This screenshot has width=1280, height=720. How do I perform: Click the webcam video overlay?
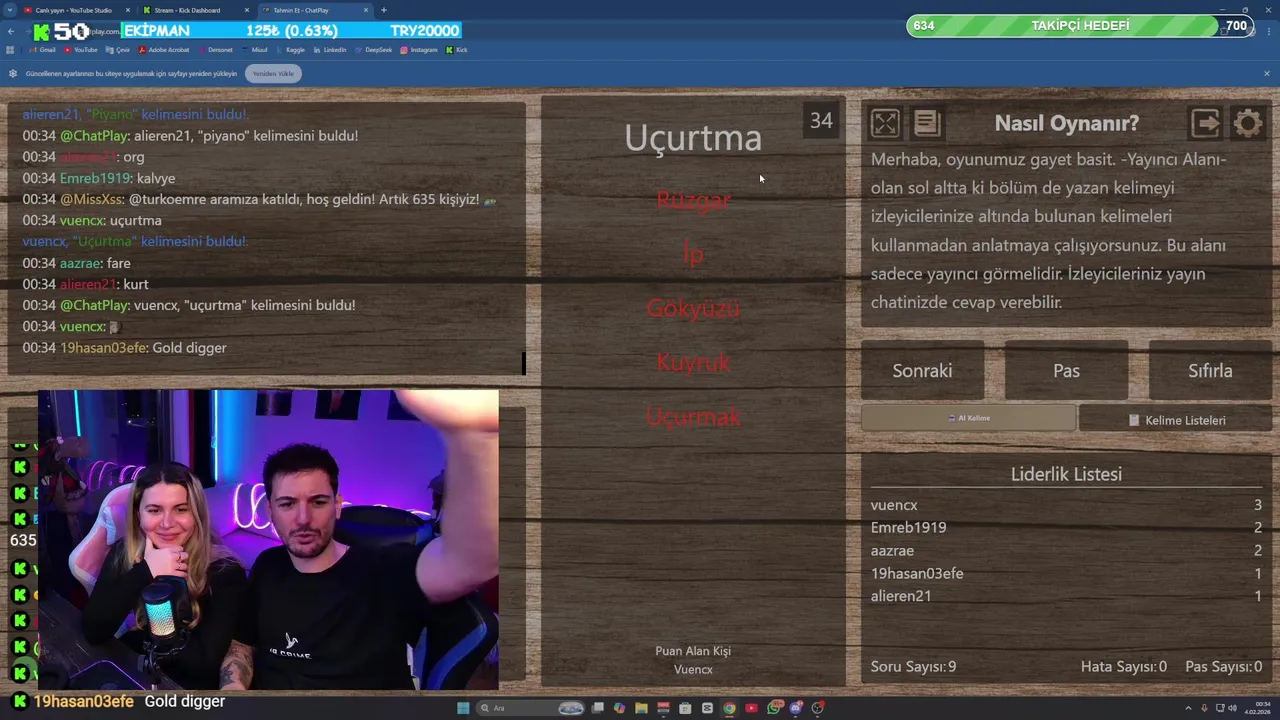tap(268, 540)
